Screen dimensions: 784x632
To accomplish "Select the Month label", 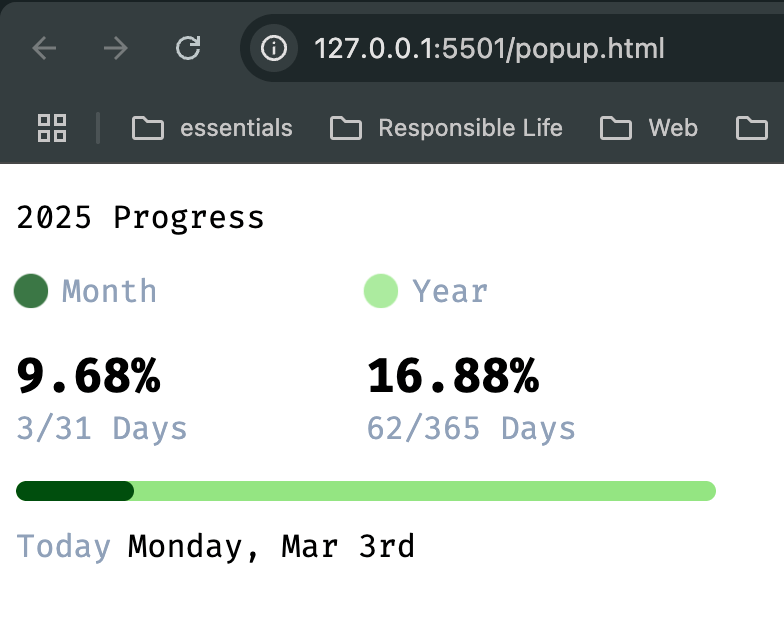I will [109, 291].
